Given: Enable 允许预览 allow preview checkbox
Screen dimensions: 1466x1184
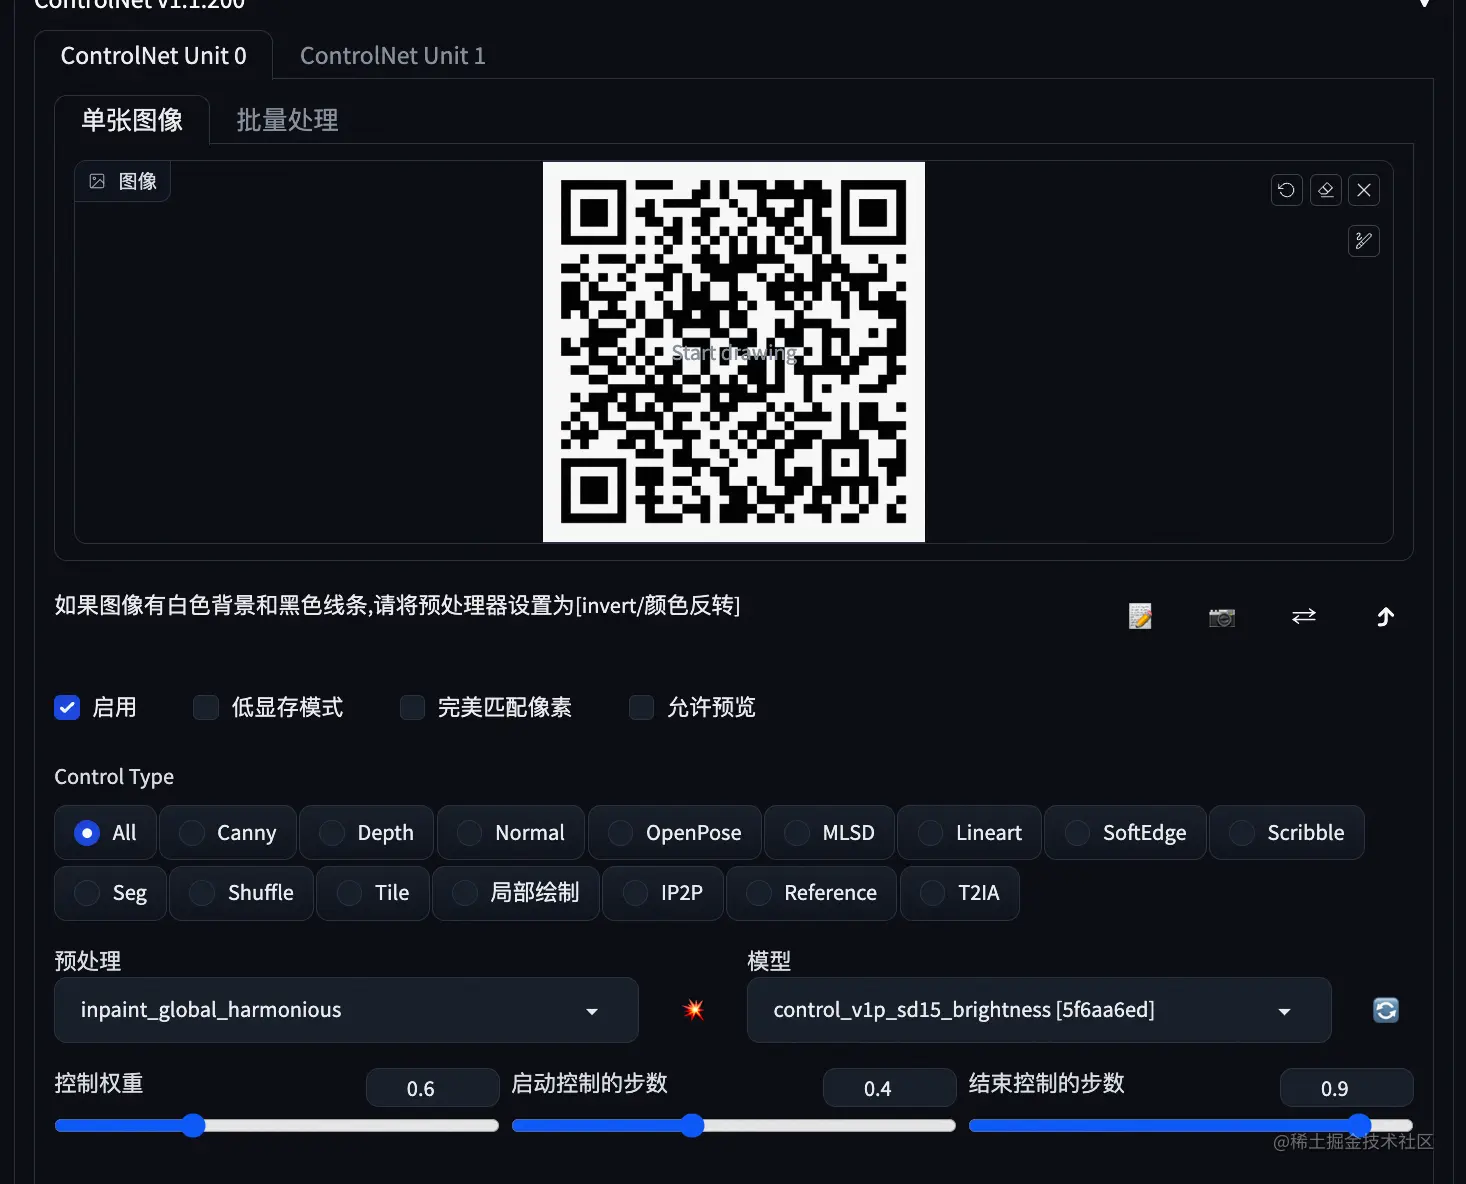Looking at the screenshot, I should 641,708.
